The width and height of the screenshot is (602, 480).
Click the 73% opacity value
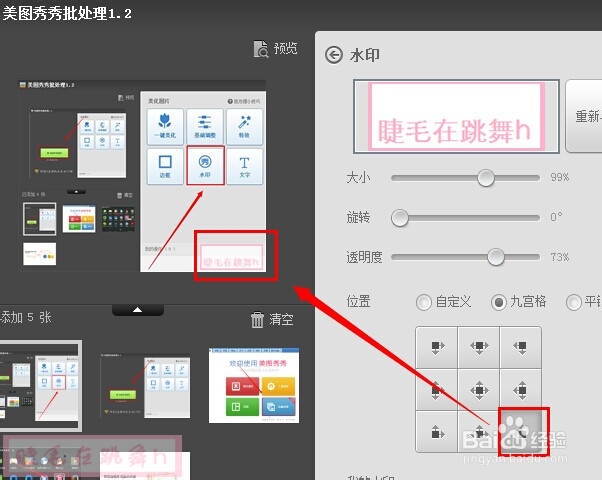point(559,257)
